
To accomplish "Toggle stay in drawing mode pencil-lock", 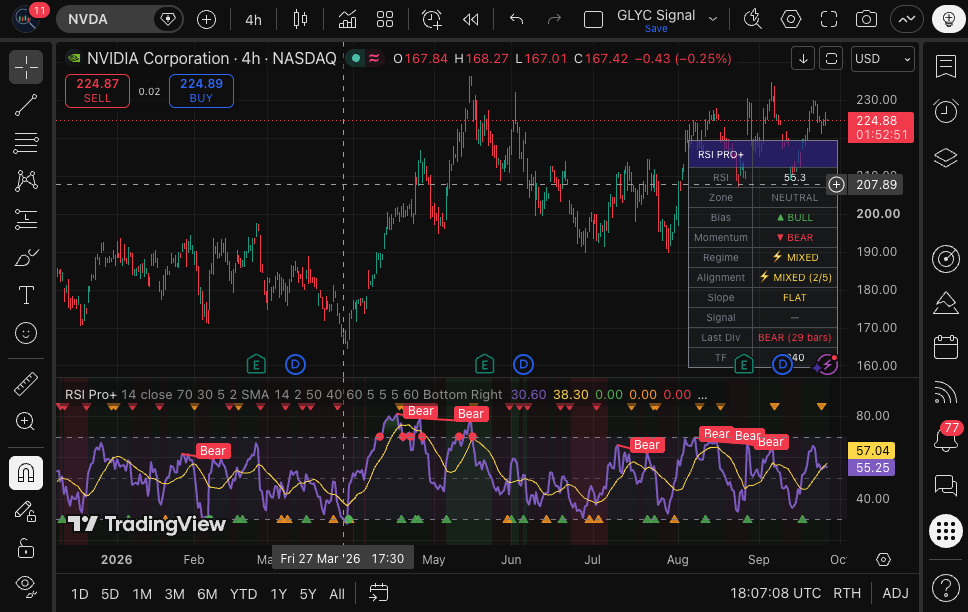I will coord(26,511).
